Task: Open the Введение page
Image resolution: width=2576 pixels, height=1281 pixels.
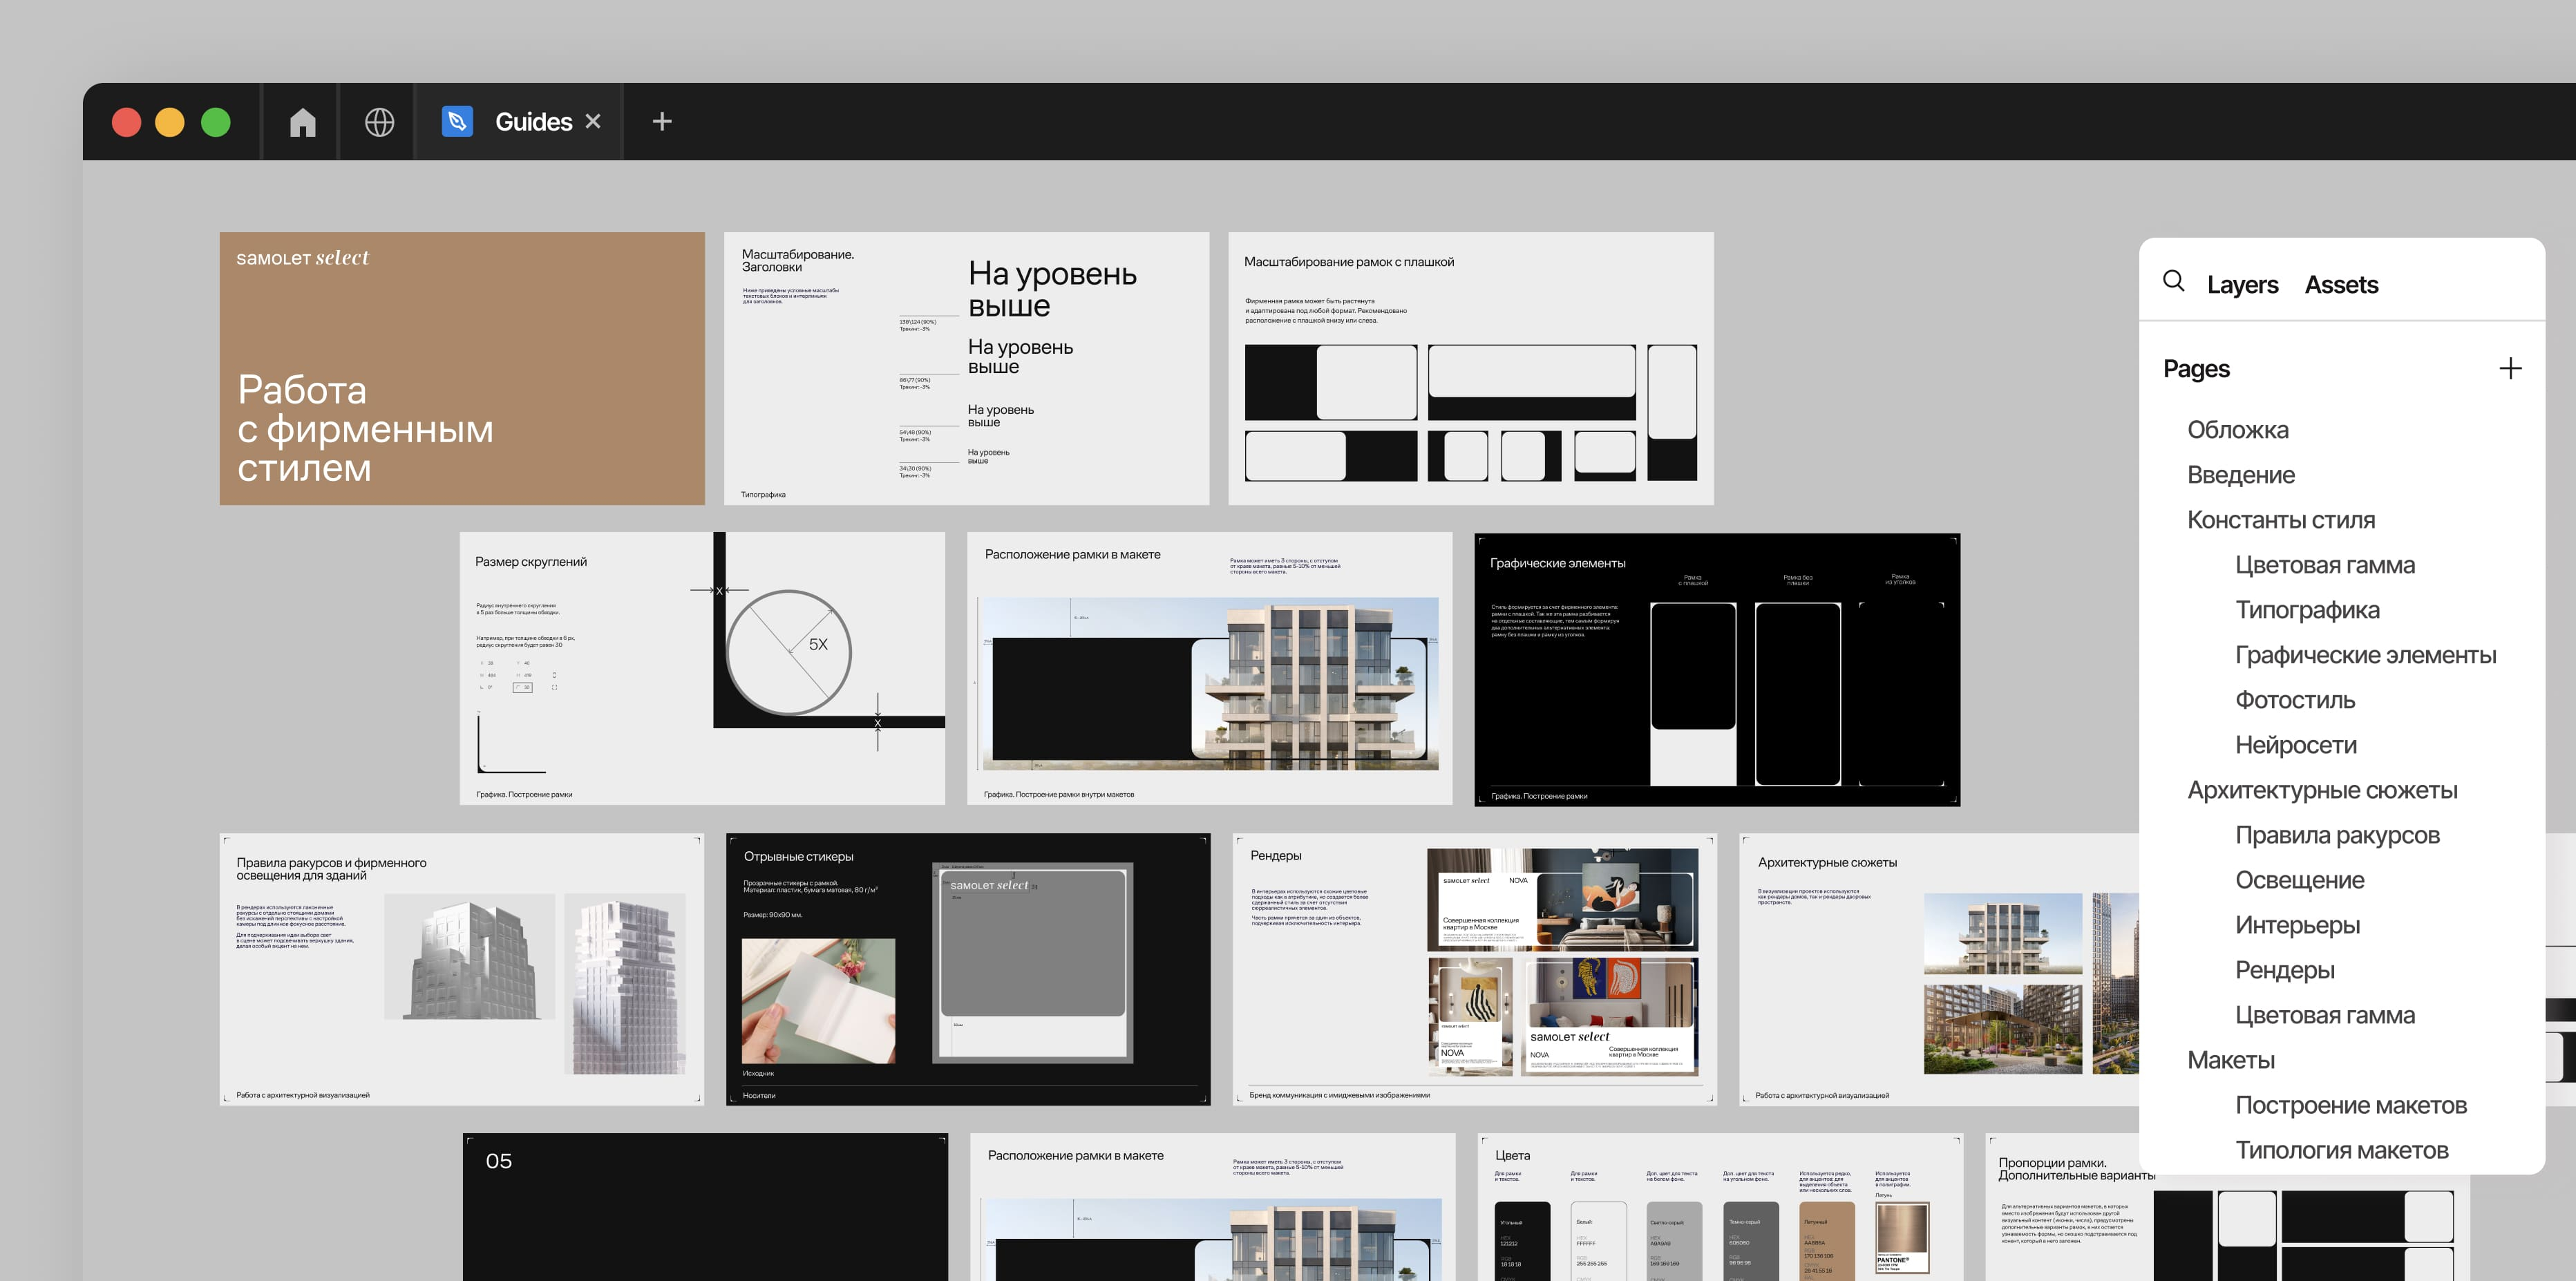Action: (2240, 475)
